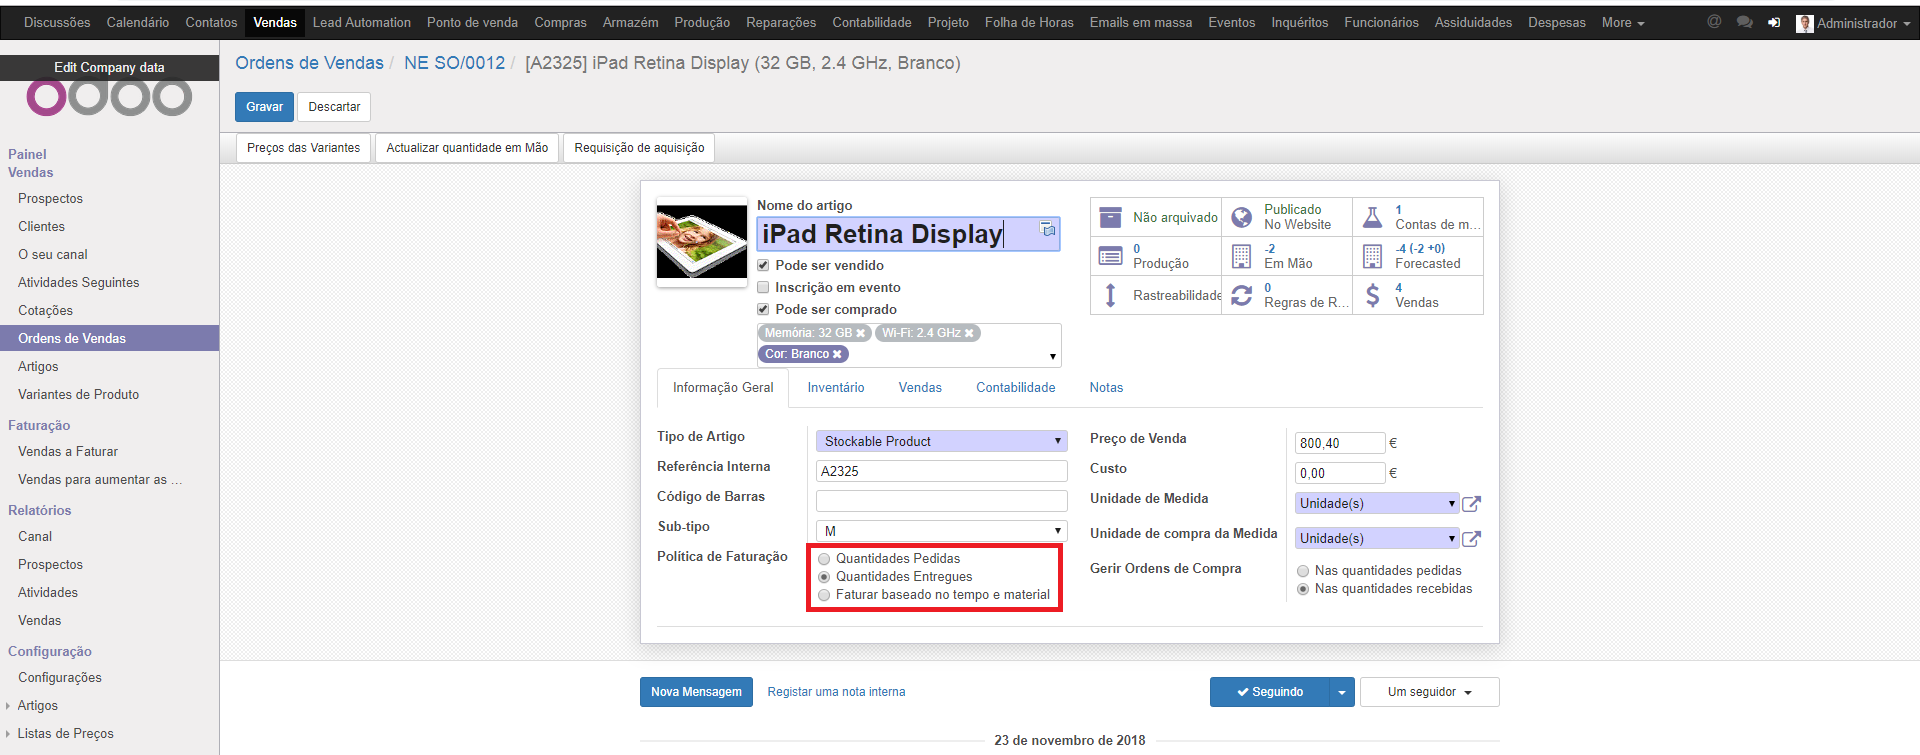The width and height of the screenshot is (1920, 755).
Task: Expand the attribute tags dropdown arrow
Action: [x=1052, y=356]
